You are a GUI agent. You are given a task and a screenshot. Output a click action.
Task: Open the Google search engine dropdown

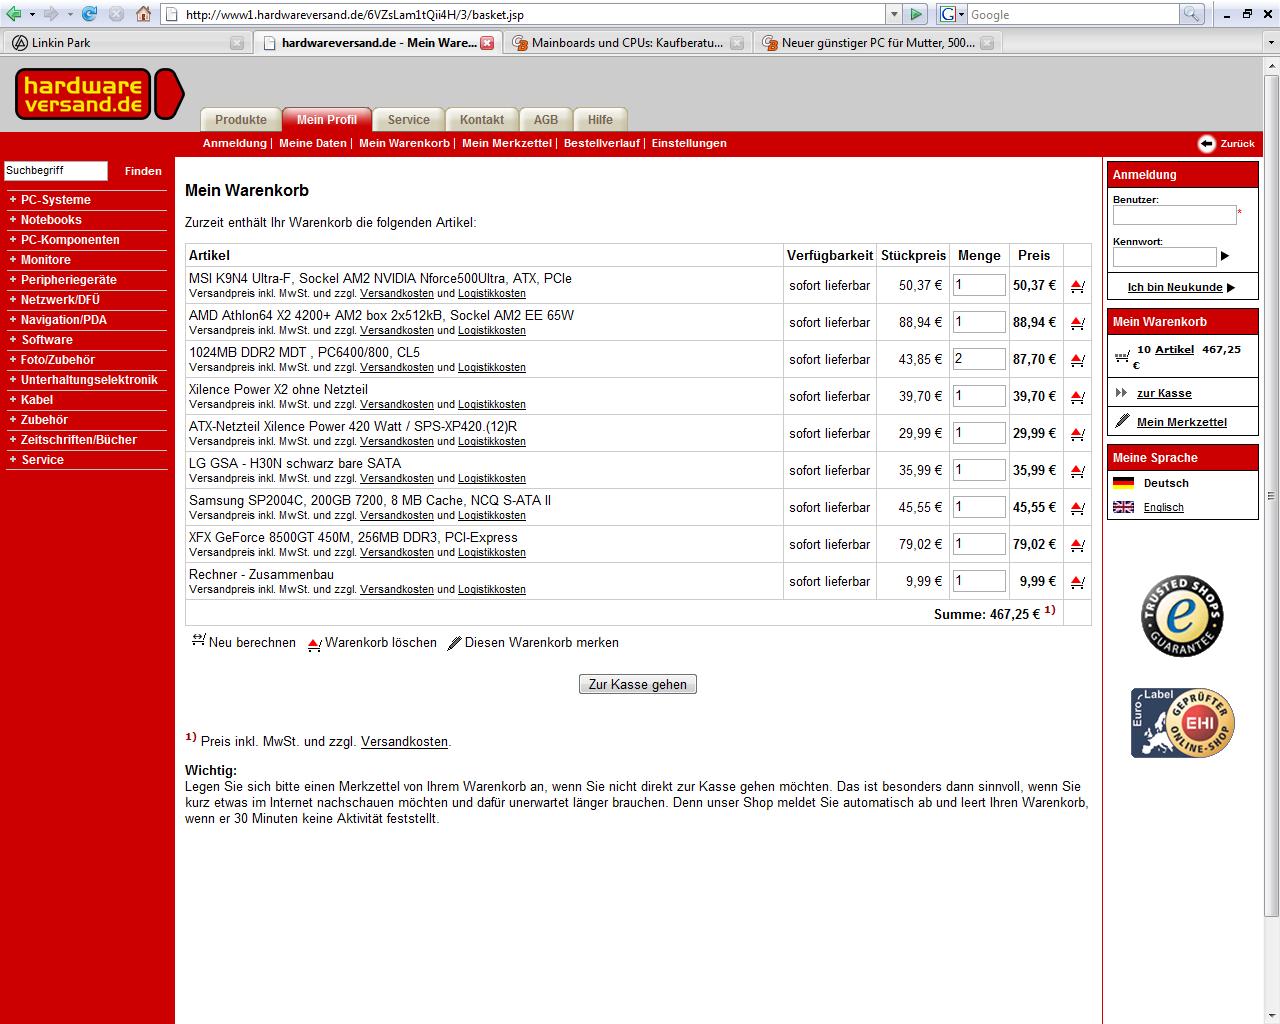pyautogui.click(x=961, y=14)
